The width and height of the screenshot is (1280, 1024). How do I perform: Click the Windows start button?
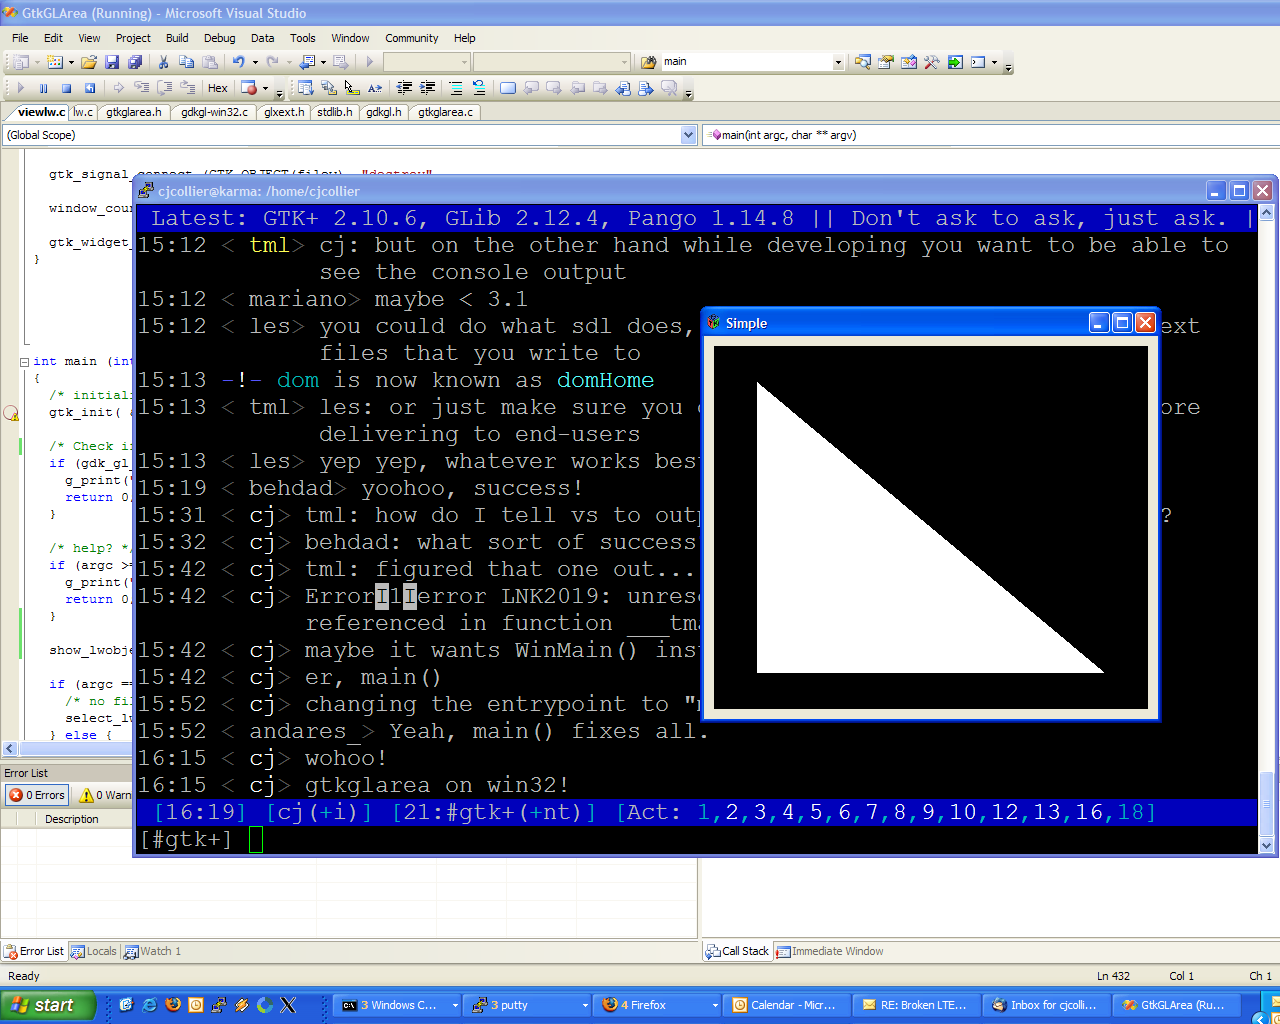click(x=48, y=1005)
